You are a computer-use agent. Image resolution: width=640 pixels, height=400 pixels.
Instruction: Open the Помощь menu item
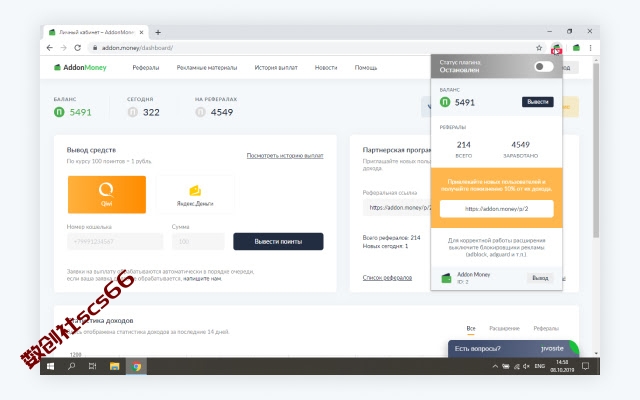(366, 68)
